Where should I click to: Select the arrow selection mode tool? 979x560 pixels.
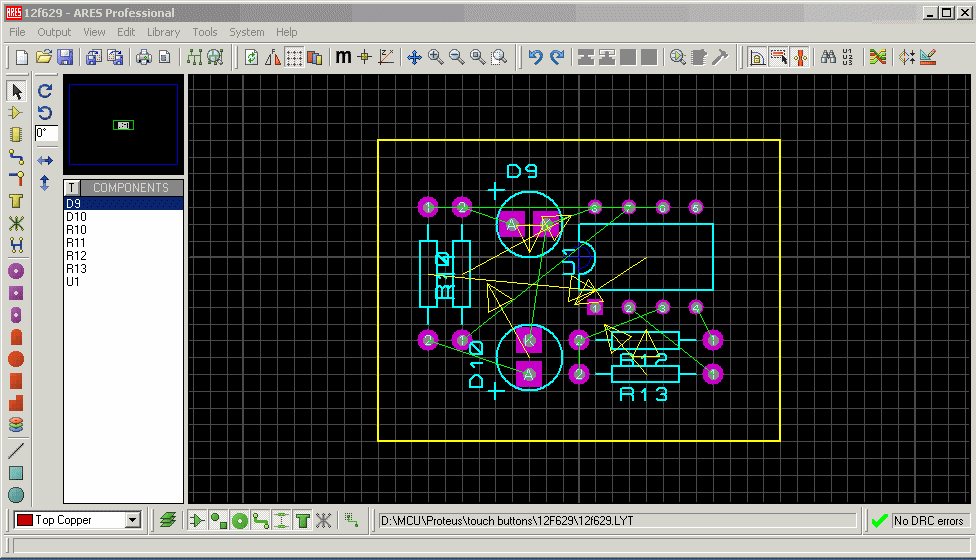tap(16, 91)
